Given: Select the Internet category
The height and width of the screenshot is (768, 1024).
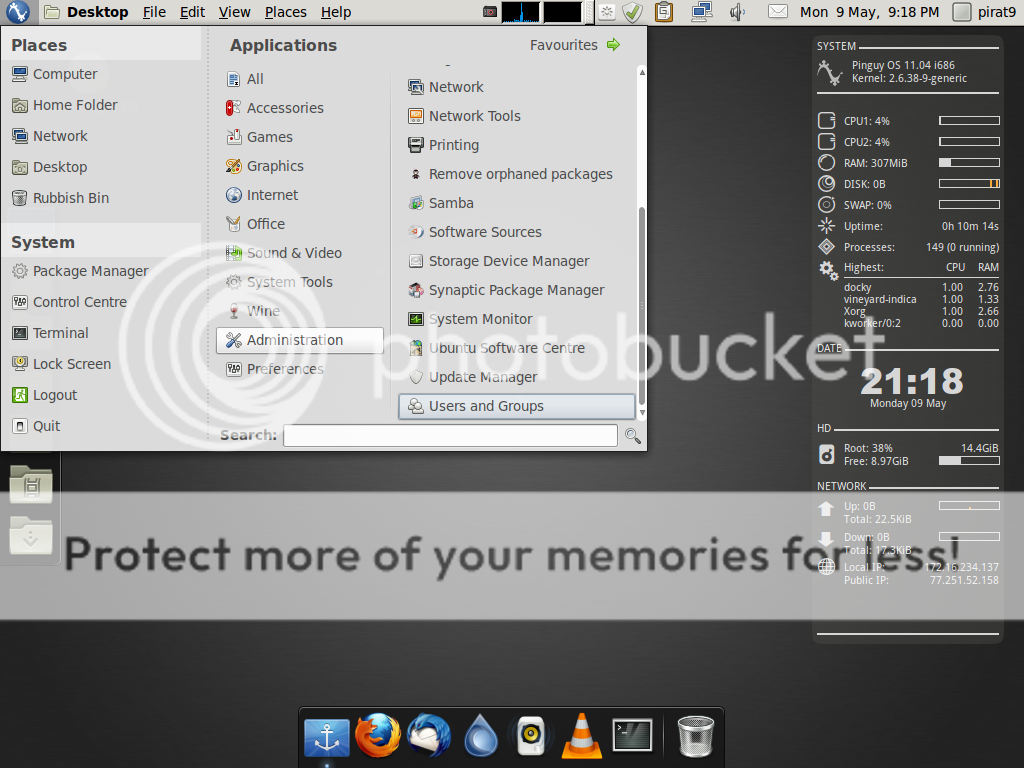Looking at the screenshot, I should point(300,195).
